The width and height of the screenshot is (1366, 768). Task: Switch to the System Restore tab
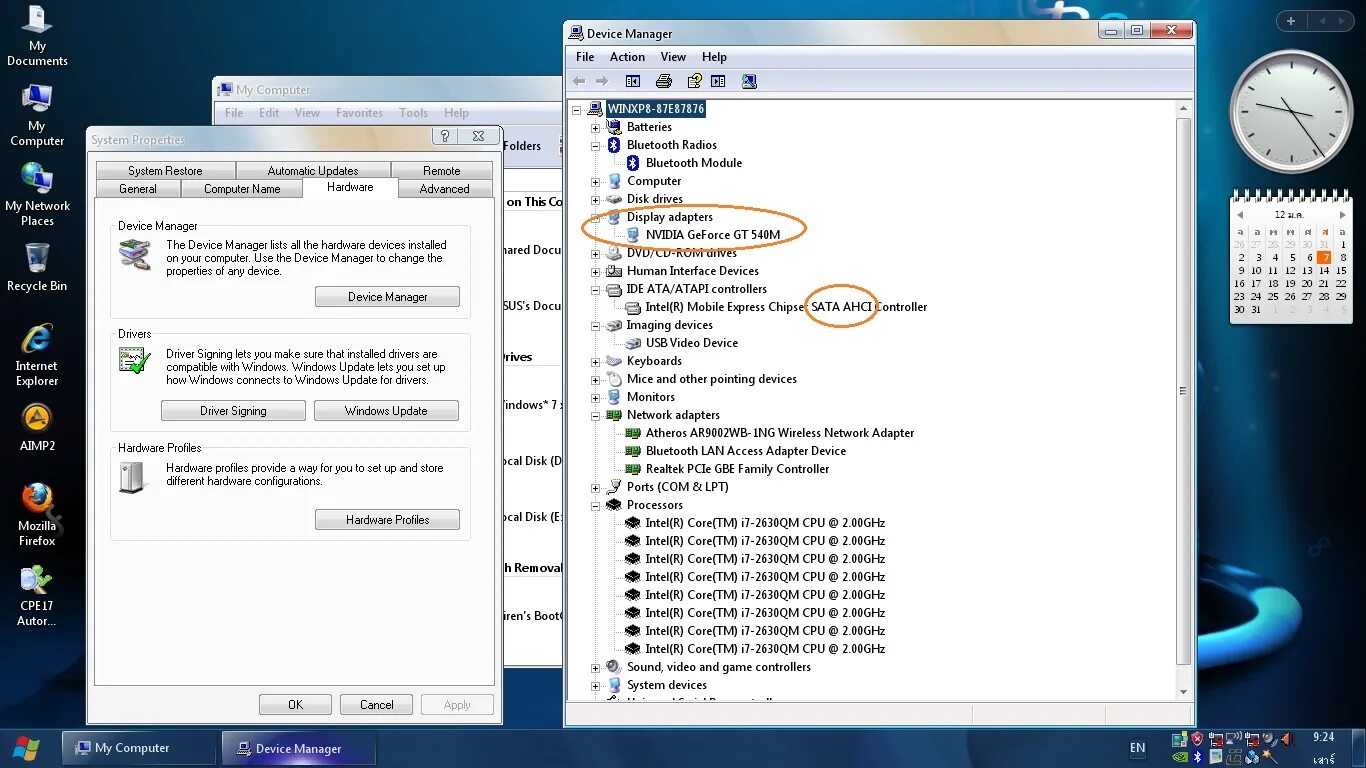click(x=165, y=171)
